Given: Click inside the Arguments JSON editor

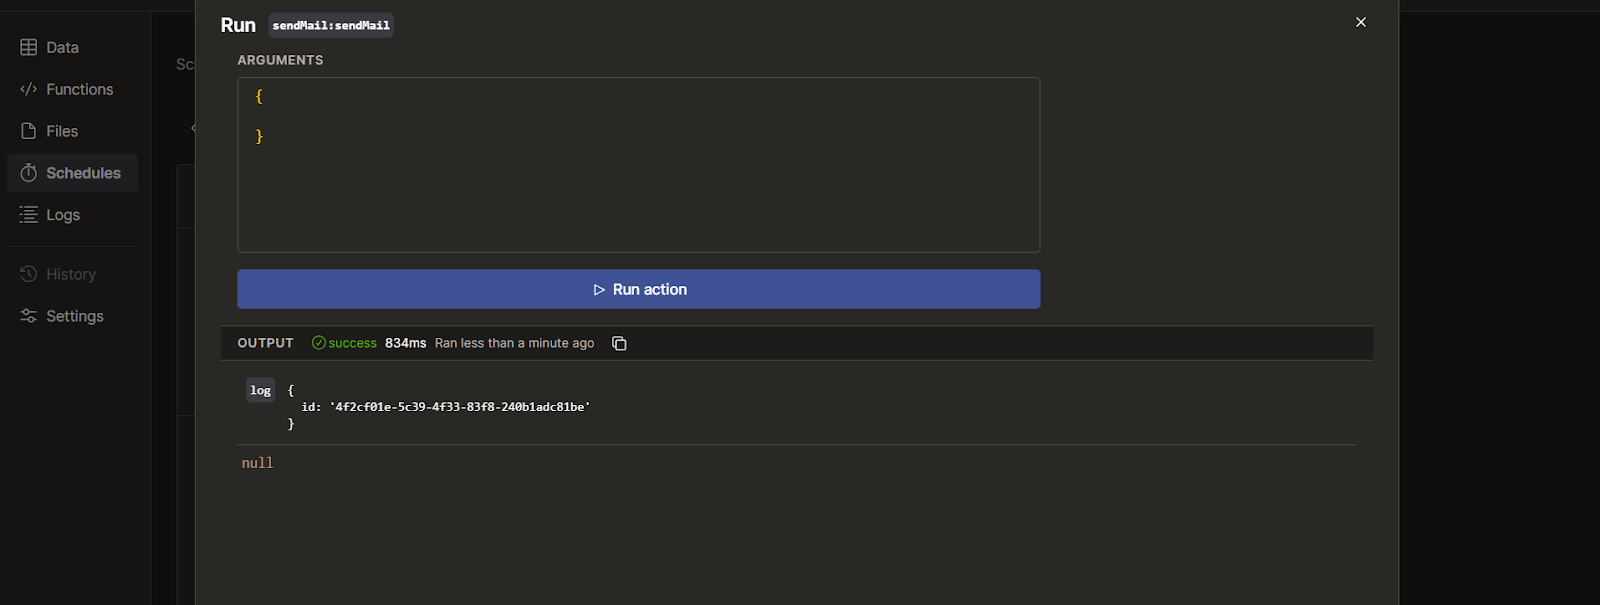Looking at the screenshot, I should pos(639,165).
